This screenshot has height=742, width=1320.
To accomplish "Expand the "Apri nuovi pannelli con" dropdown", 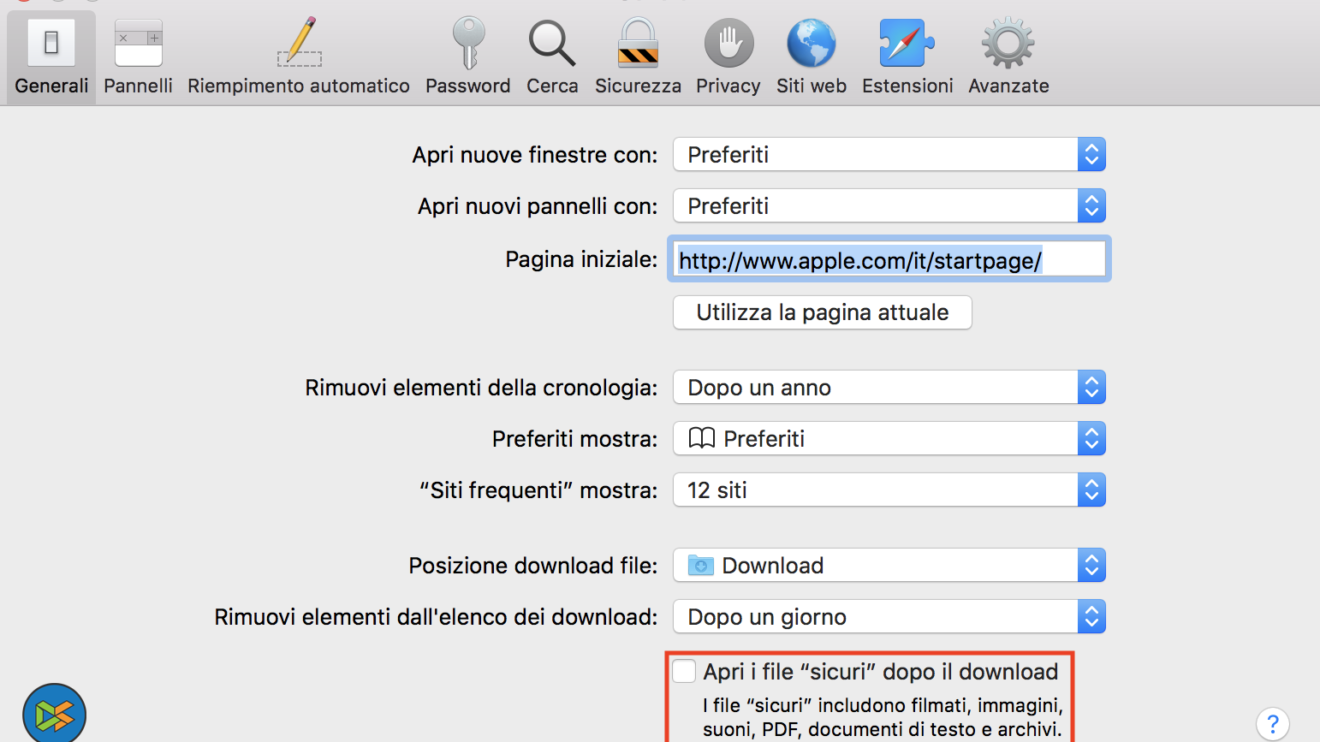I will tap(889, 206).
